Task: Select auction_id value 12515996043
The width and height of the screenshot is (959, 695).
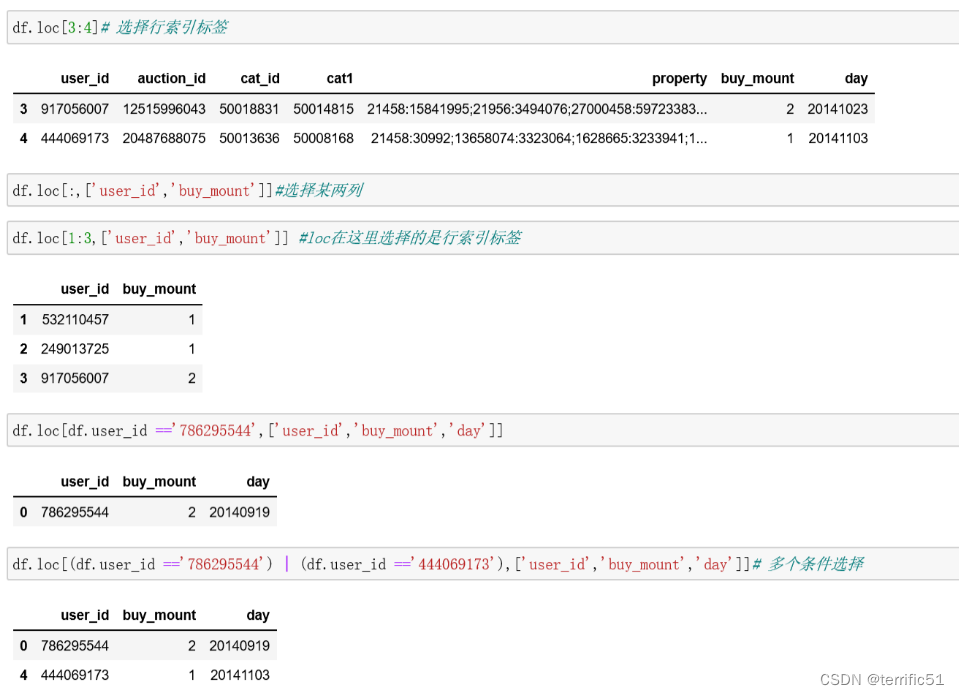Action: [x=164, y=109]
